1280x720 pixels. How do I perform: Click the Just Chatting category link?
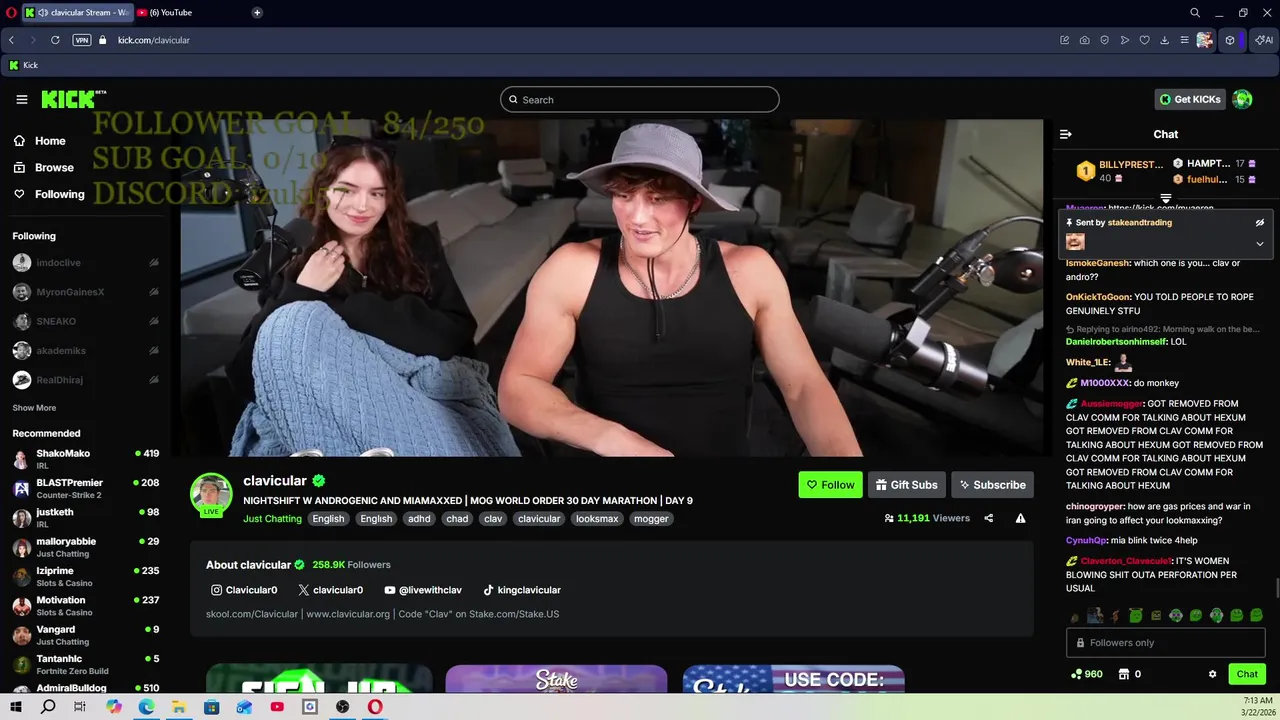[x=272, y=518]
